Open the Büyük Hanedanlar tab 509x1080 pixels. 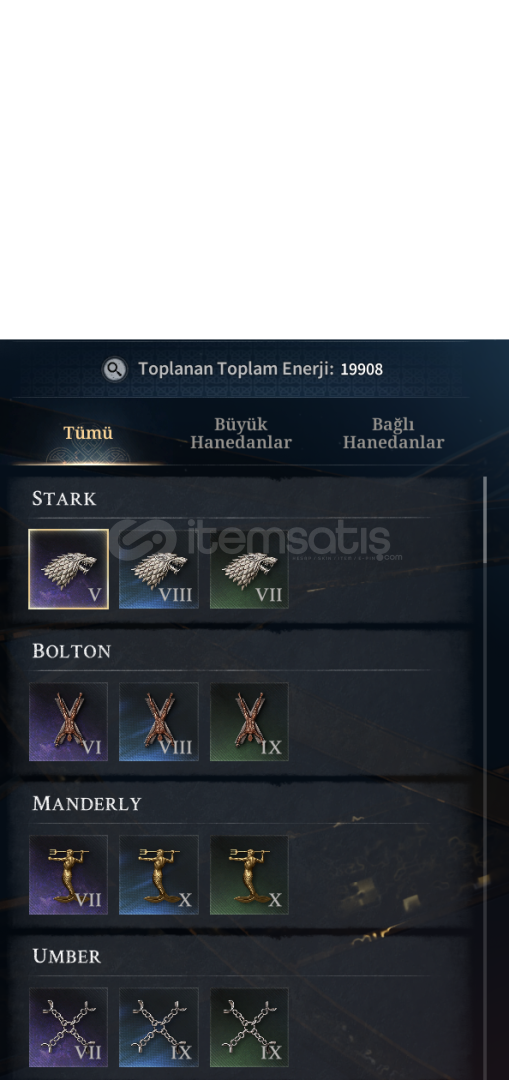click(240, 433)
